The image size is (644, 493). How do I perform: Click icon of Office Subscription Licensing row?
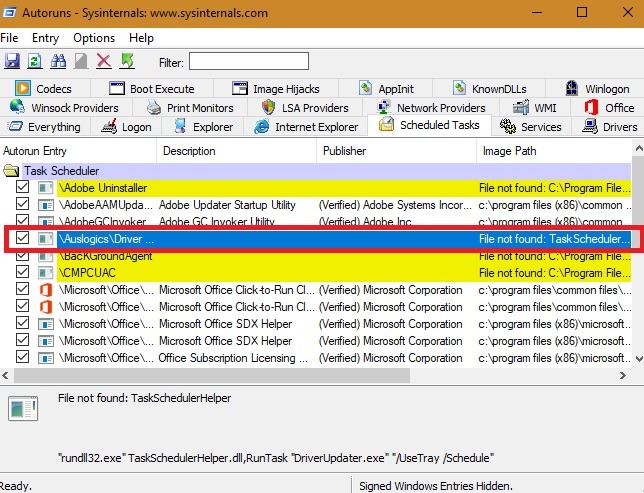click(45, 358)
